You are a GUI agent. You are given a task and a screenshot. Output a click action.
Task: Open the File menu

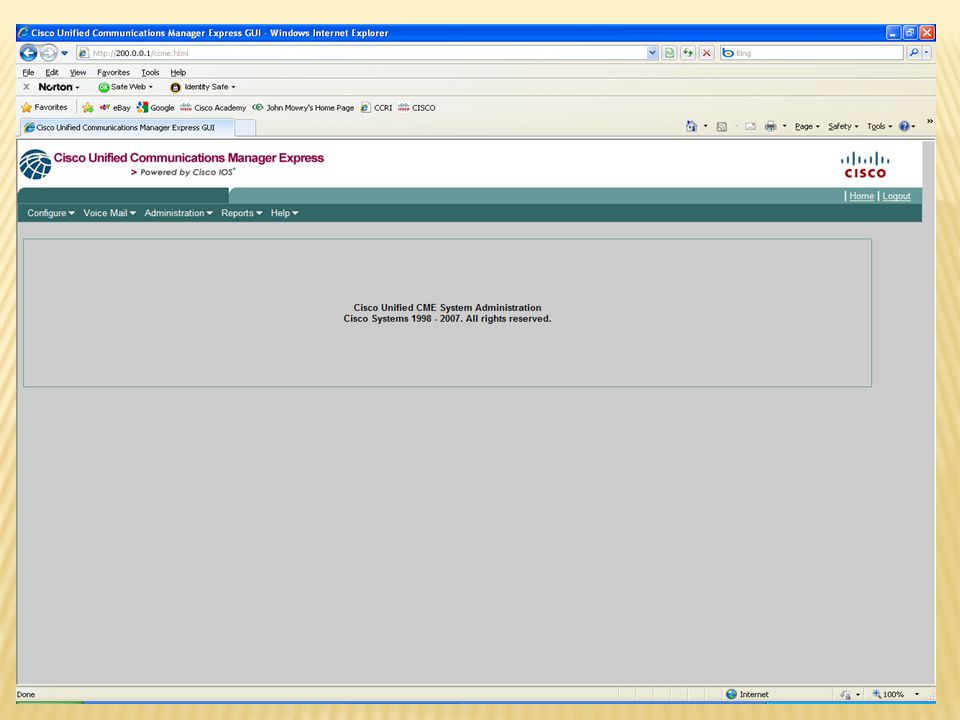coord(28,72)
